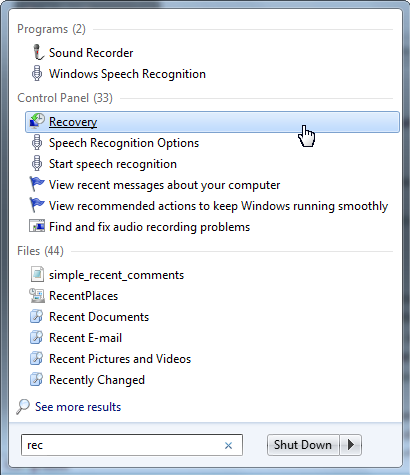The image size is (410, 475).
Task: Select the Recently Changed search result
Action: coord(97,380)
